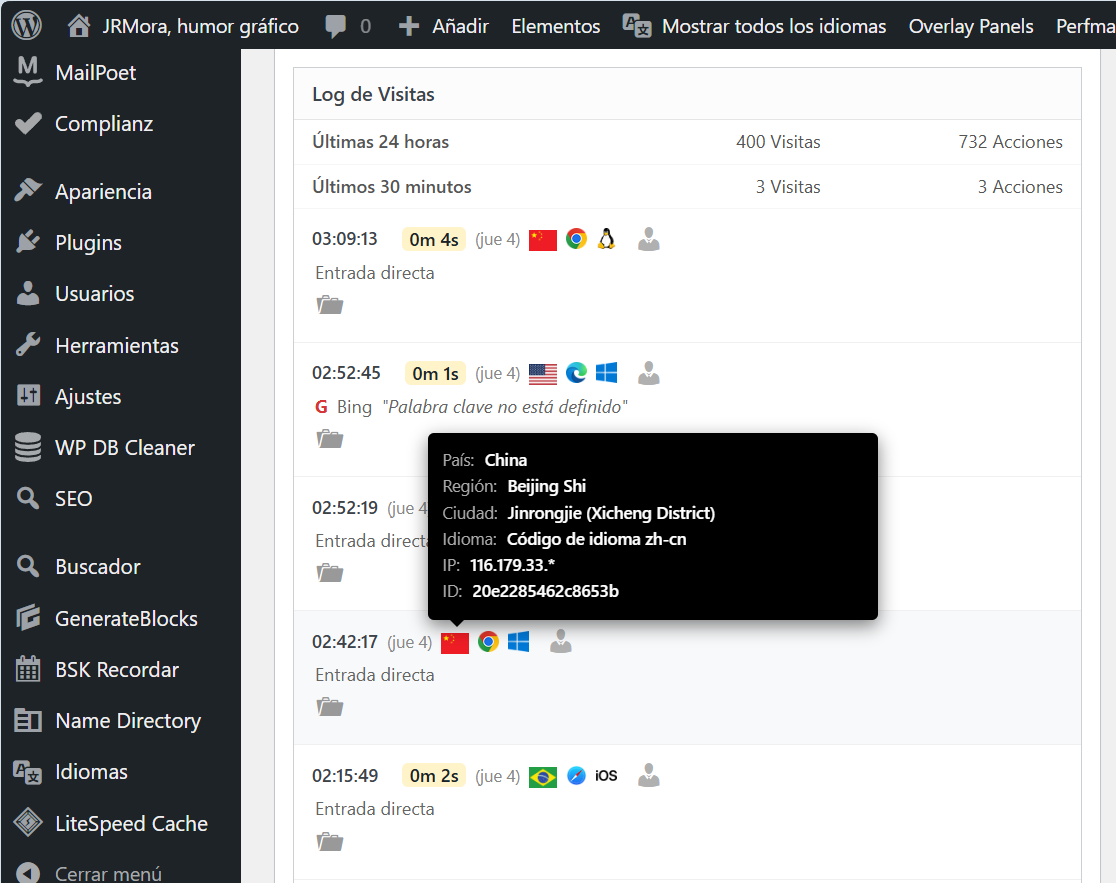Select the Chrome browser icon beside the Linux icon
The image size is (1116, 883).
pos(576,239)
